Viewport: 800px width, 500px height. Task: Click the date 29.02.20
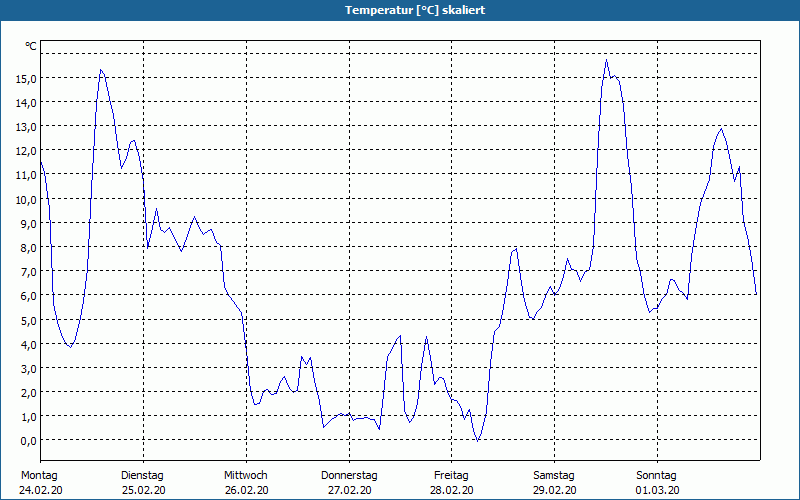point(555,490)
